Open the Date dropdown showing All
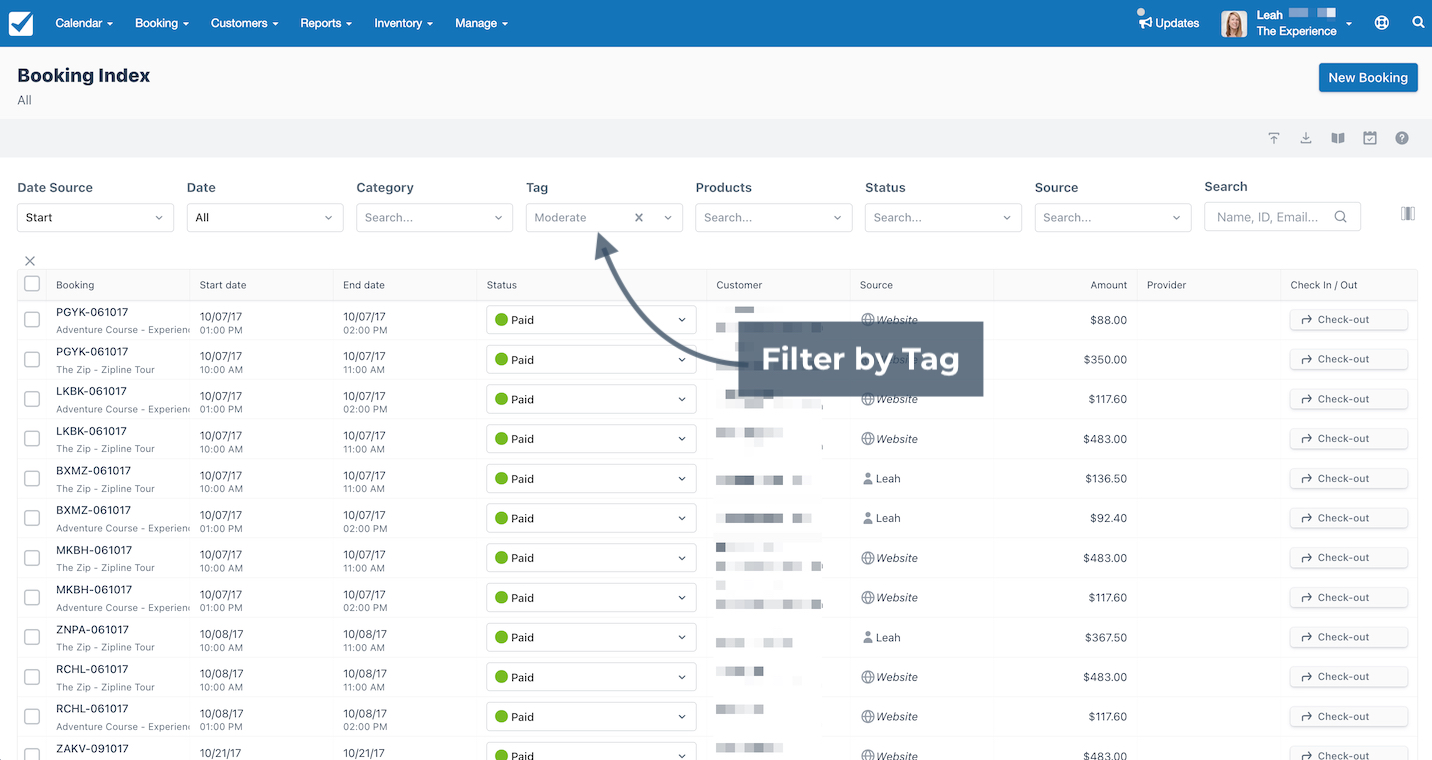The width and height of the screenshot is (1432, 760). click(265, 217)
